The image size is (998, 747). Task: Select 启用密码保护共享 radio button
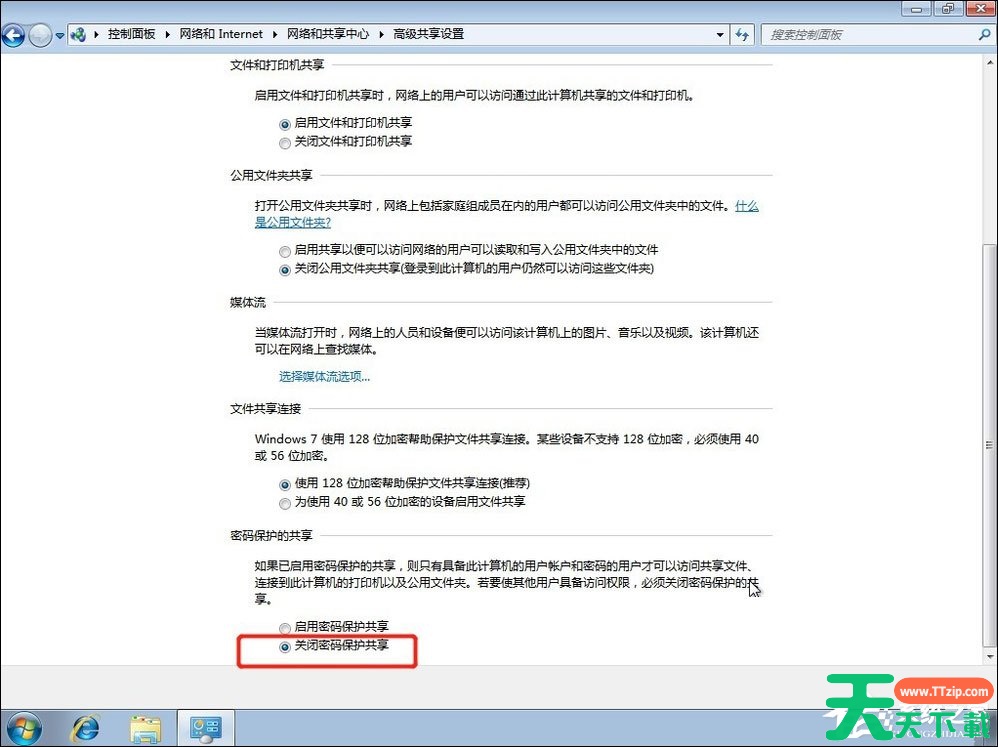coord(285,628)
